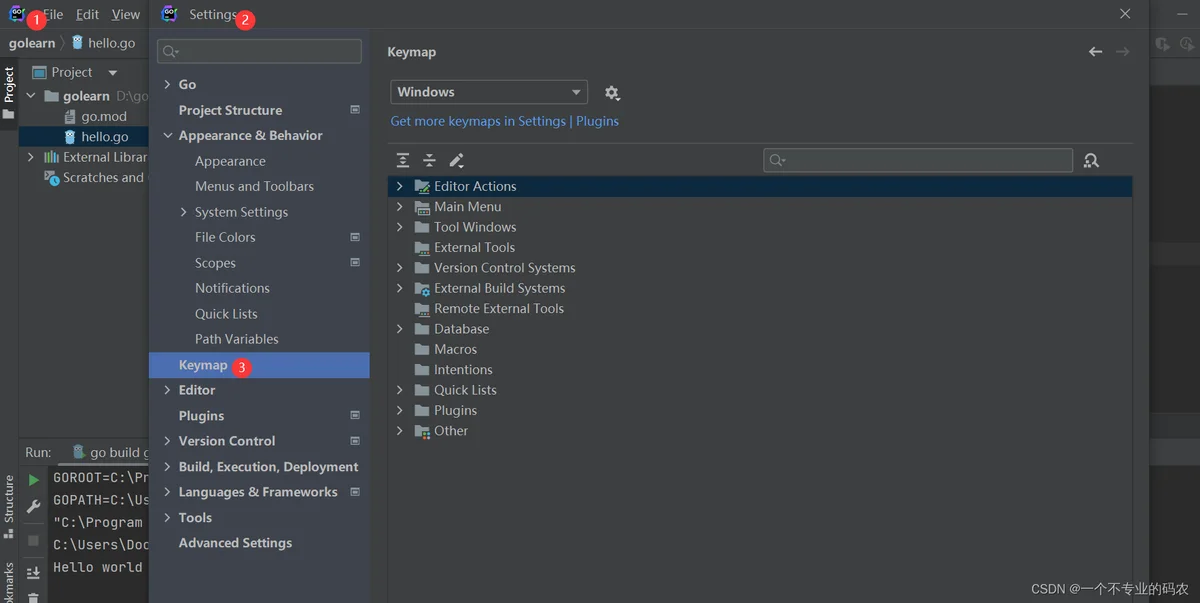This screenshot has height=603, width=1200.
Task: Select go.mod file in project tree
Action: coord(104,117)
